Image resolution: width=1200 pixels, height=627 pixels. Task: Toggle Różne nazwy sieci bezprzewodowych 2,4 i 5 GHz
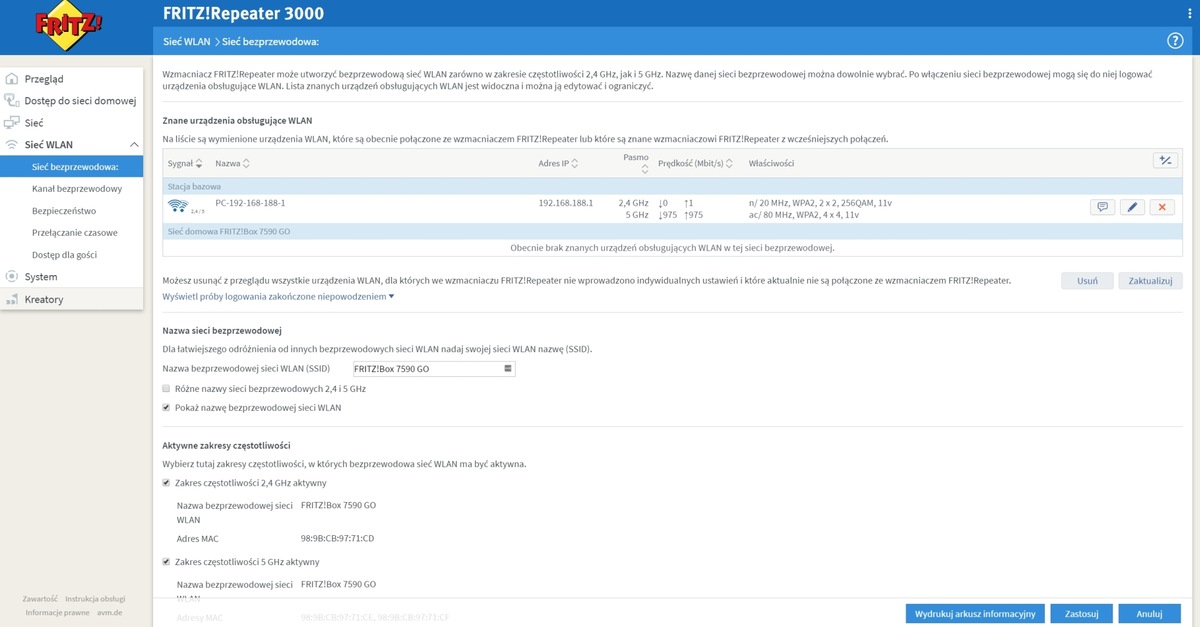[x=167, y=388]
